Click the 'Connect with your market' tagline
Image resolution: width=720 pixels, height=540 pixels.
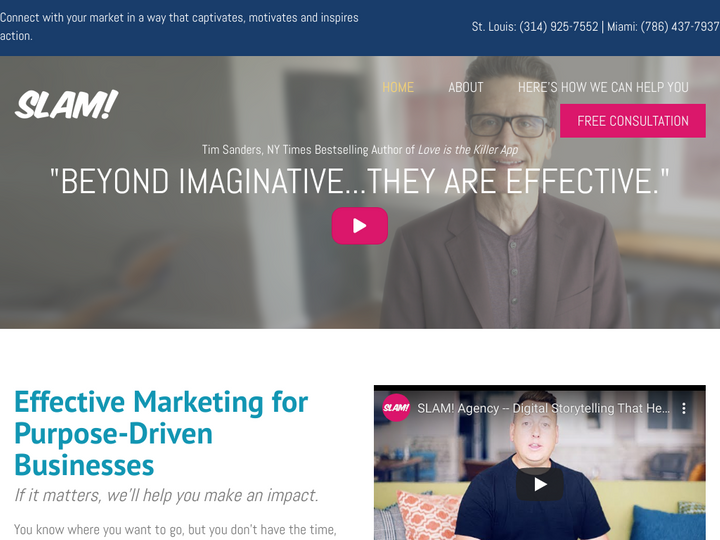coord(179,27)
